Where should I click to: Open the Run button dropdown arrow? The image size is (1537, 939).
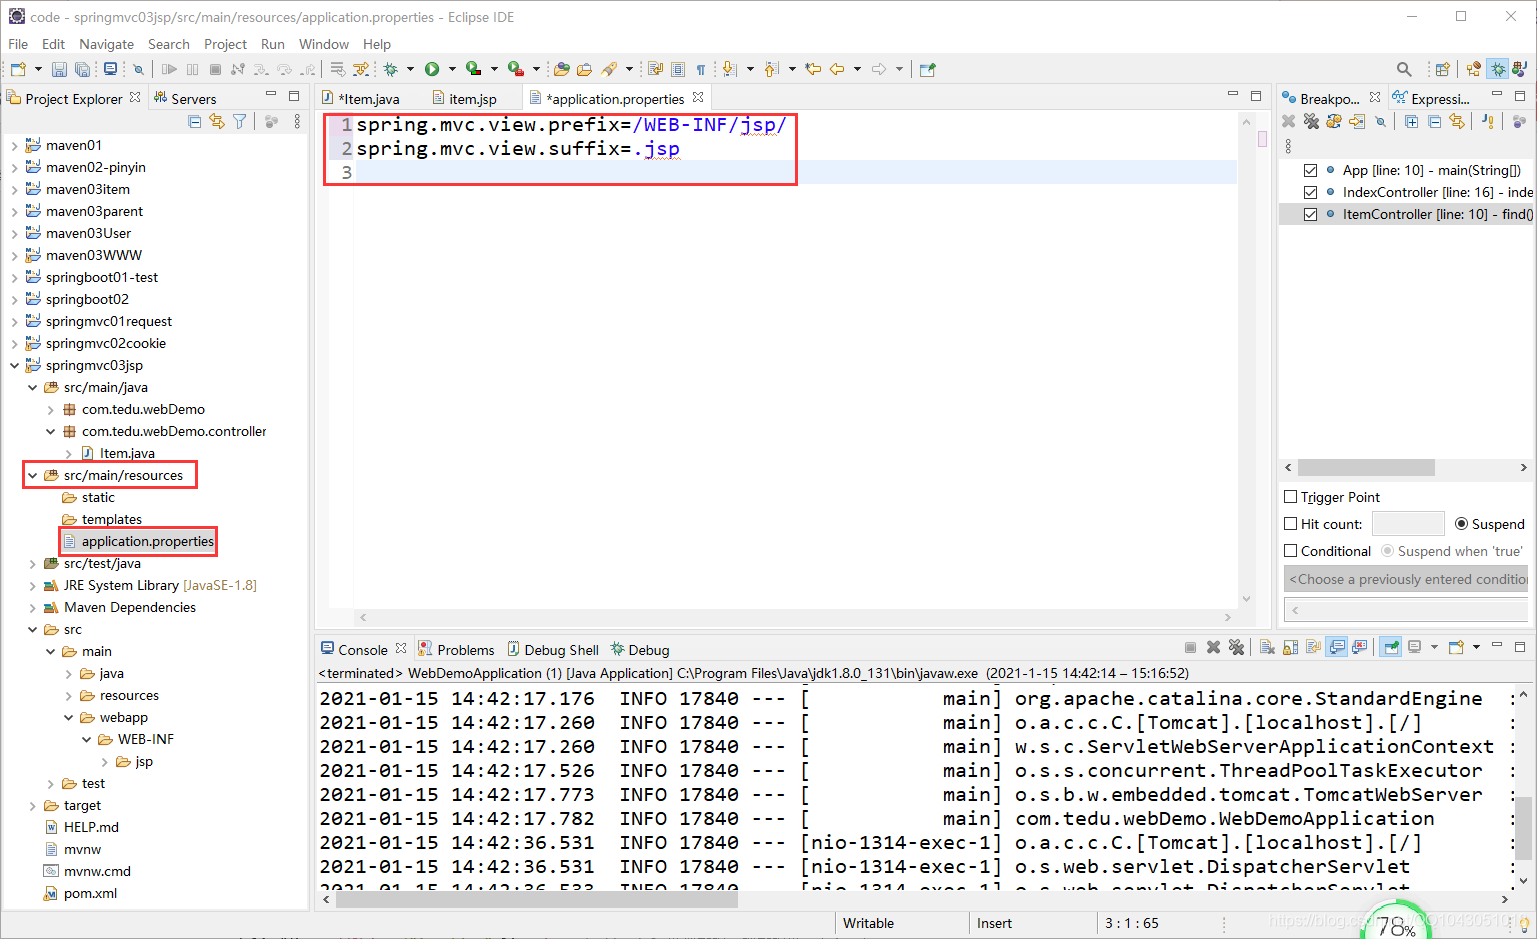452,69
